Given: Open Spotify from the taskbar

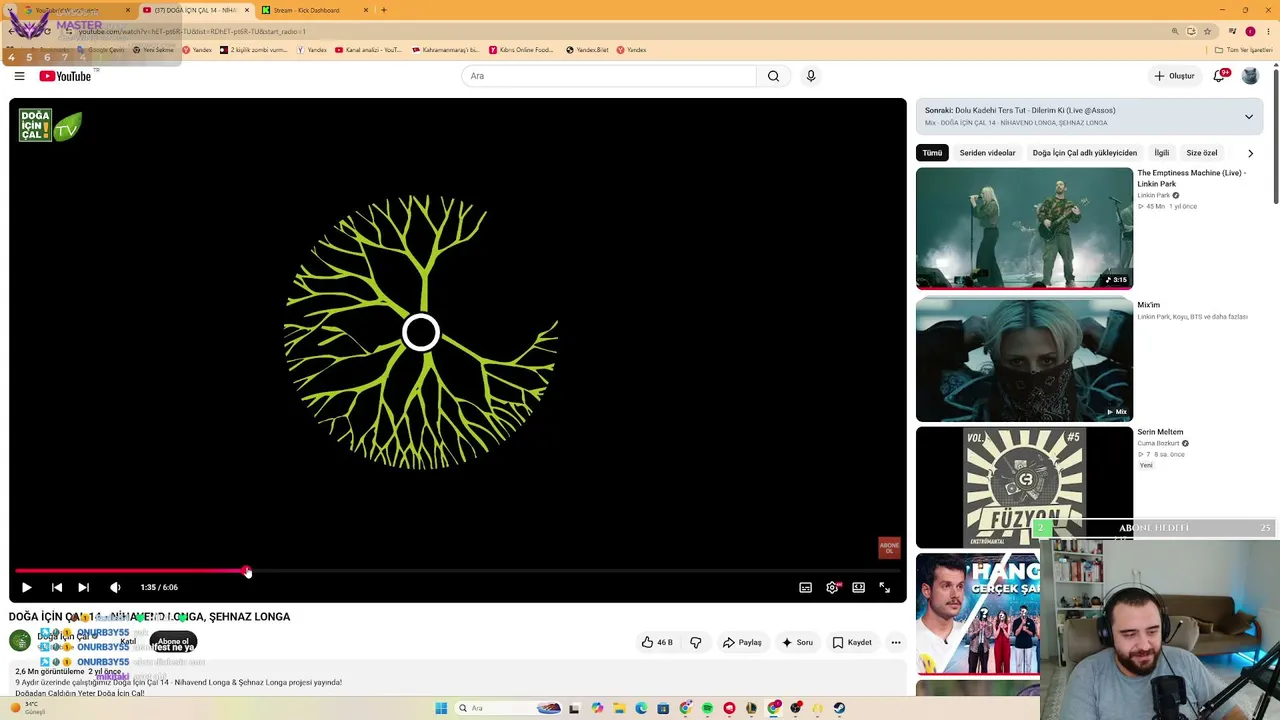Looking at the screenshot, I should [707, 708].
